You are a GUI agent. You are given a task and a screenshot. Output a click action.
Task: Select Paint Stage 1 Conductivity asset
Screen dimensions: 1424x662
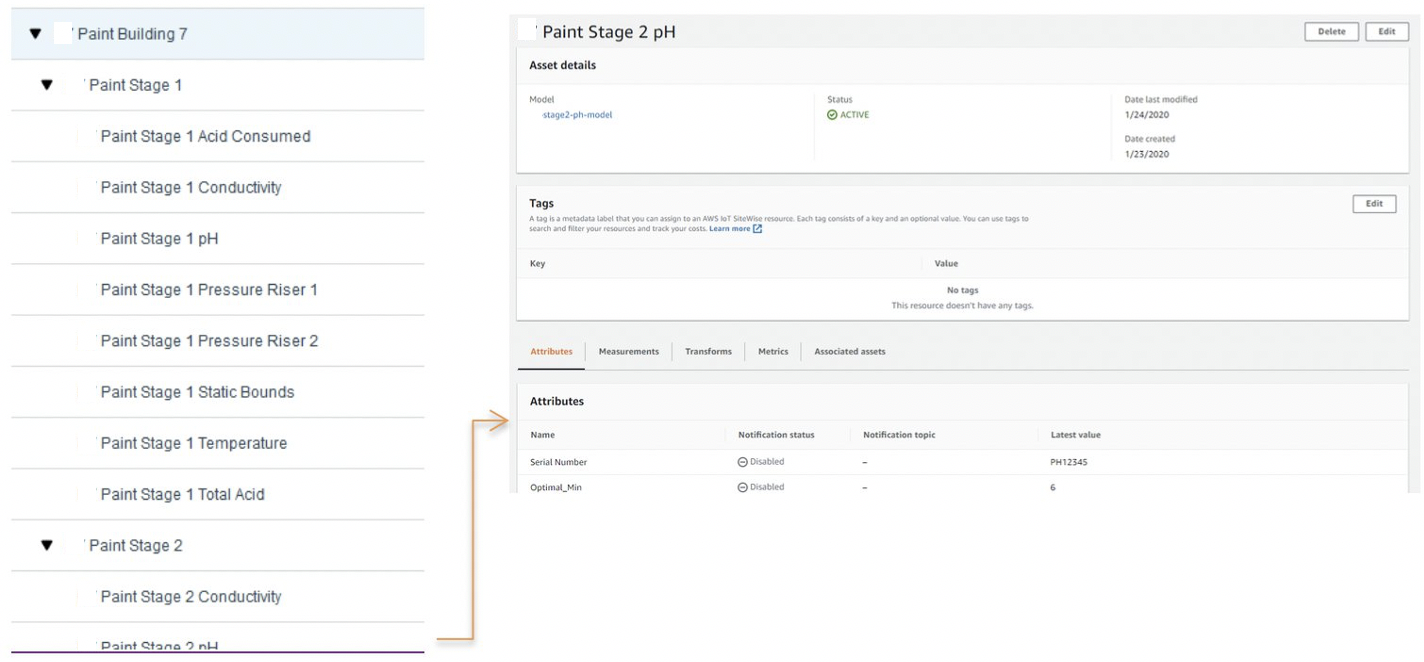(190, 187)
